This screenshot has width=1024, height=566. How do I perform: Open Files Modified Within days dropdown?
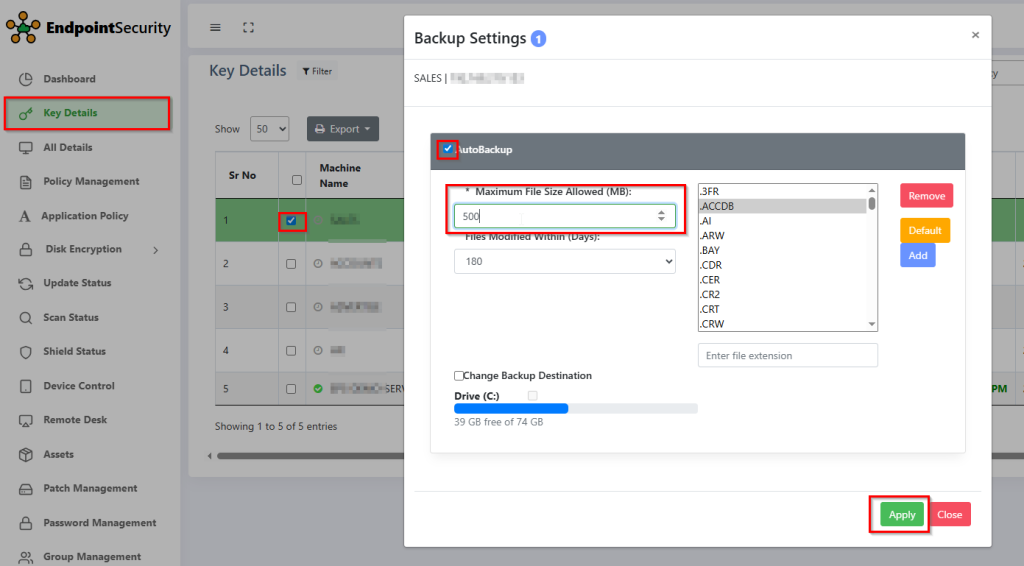click(x=564, y=261)
